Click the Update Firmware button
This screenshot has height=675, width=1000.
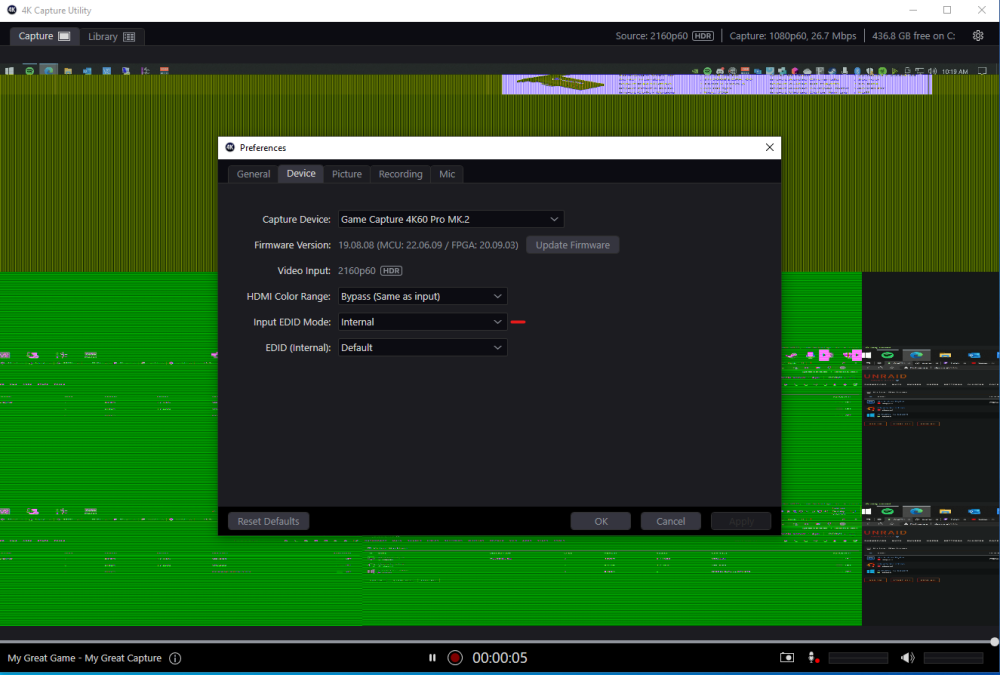point(572,245)
